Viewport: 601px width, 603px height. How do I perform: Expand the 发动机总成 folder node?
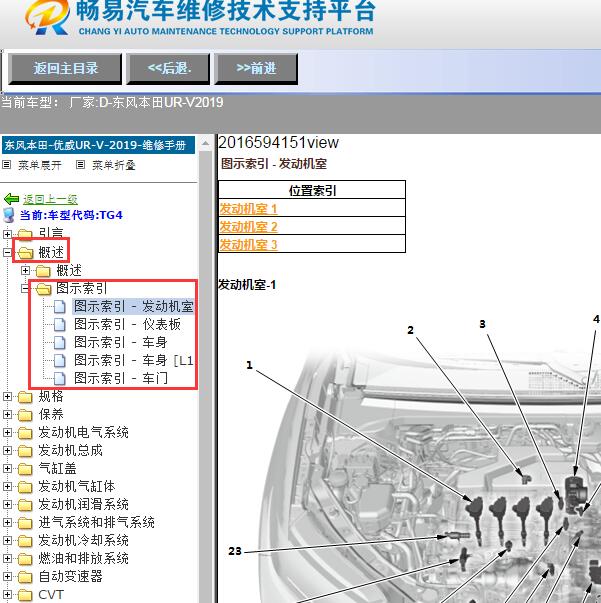7,450
